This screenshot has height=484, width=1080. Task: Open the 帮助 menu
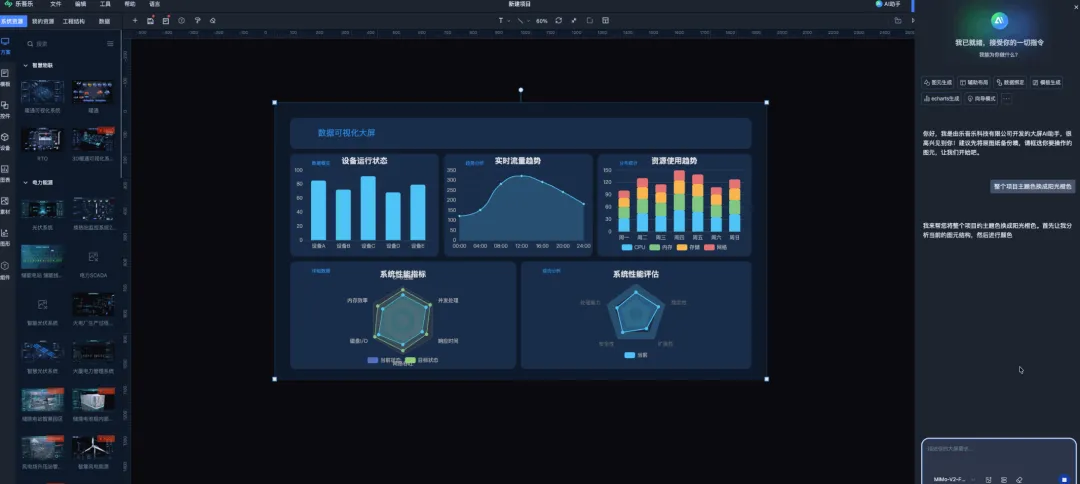coord(130,4)
